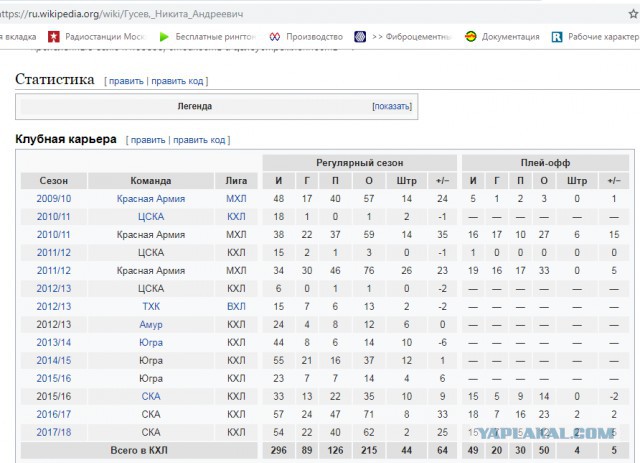Click playoff total points value 50
Screen dimensions: 640x463
tap(544, 450)
